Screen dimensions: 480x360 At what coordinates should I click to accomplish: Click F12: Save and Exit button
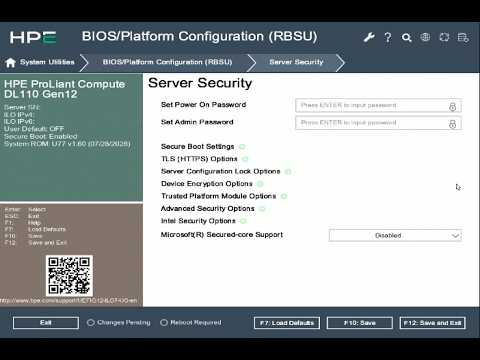point(432,323)
